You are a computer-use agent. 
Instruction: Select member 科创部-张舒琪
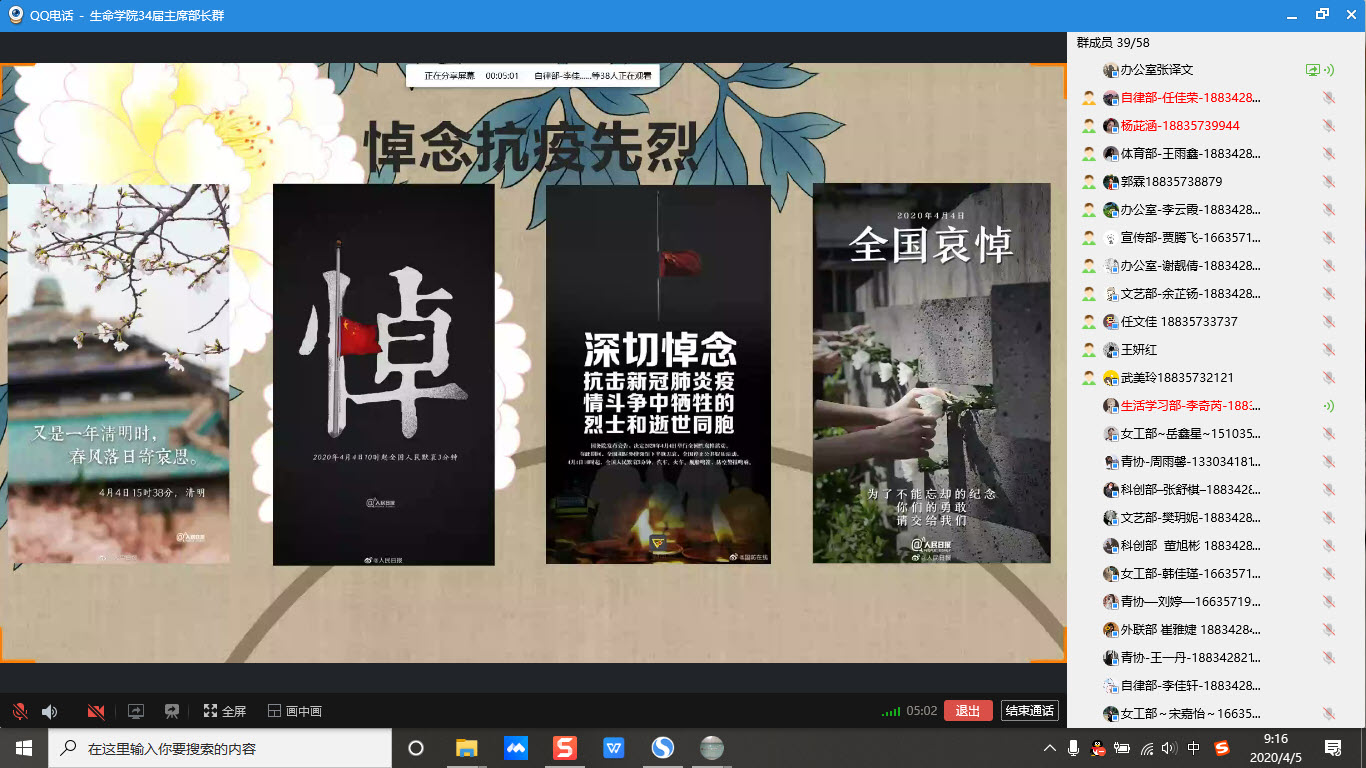[1190, 490]
